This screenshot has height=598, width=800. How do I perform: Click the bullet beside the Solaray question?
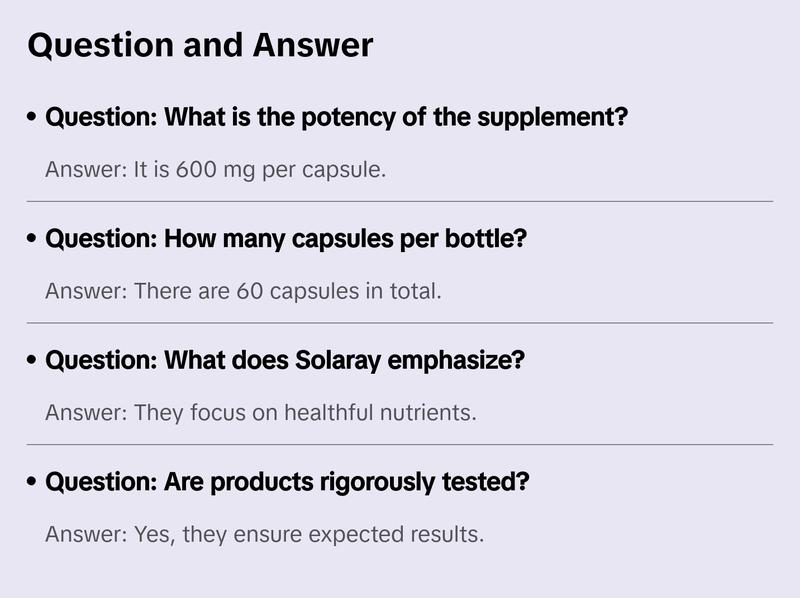tap(33, 360)
